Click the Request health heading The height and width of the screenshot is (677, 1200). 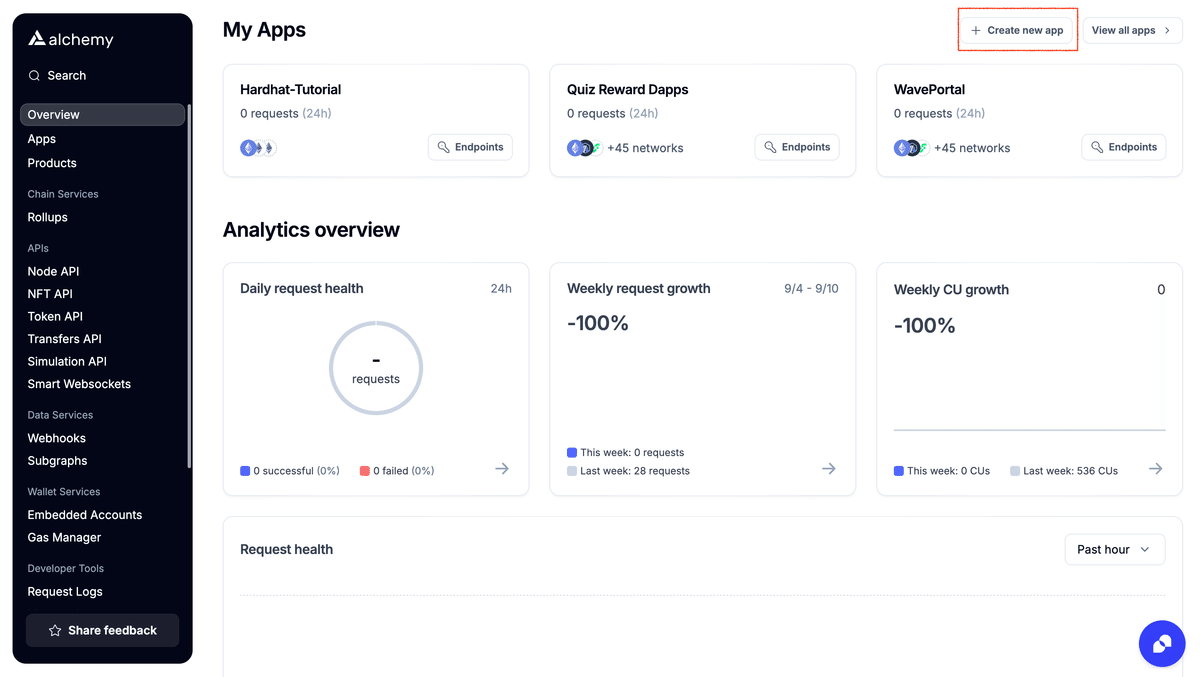[287, 550]
